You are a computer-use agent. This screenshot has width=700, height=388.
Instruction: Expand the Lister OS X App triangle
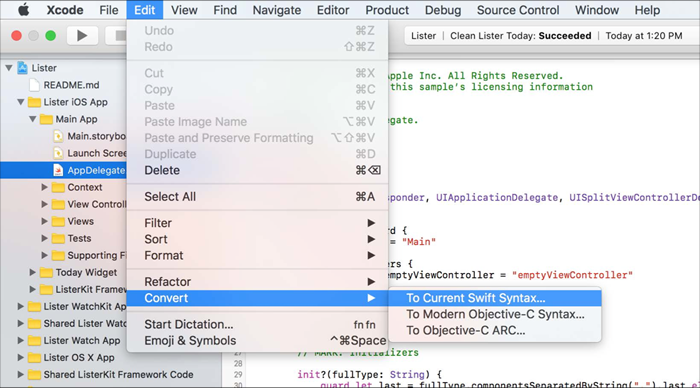tap(21, 357)
